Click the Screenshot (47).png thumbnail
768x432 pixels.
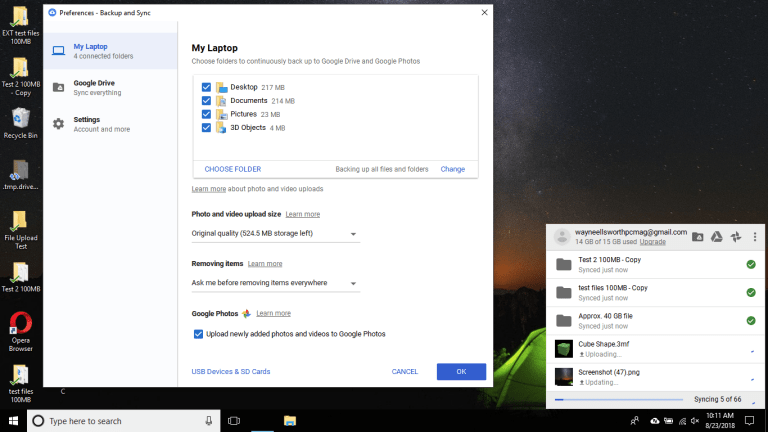[564, 377]
